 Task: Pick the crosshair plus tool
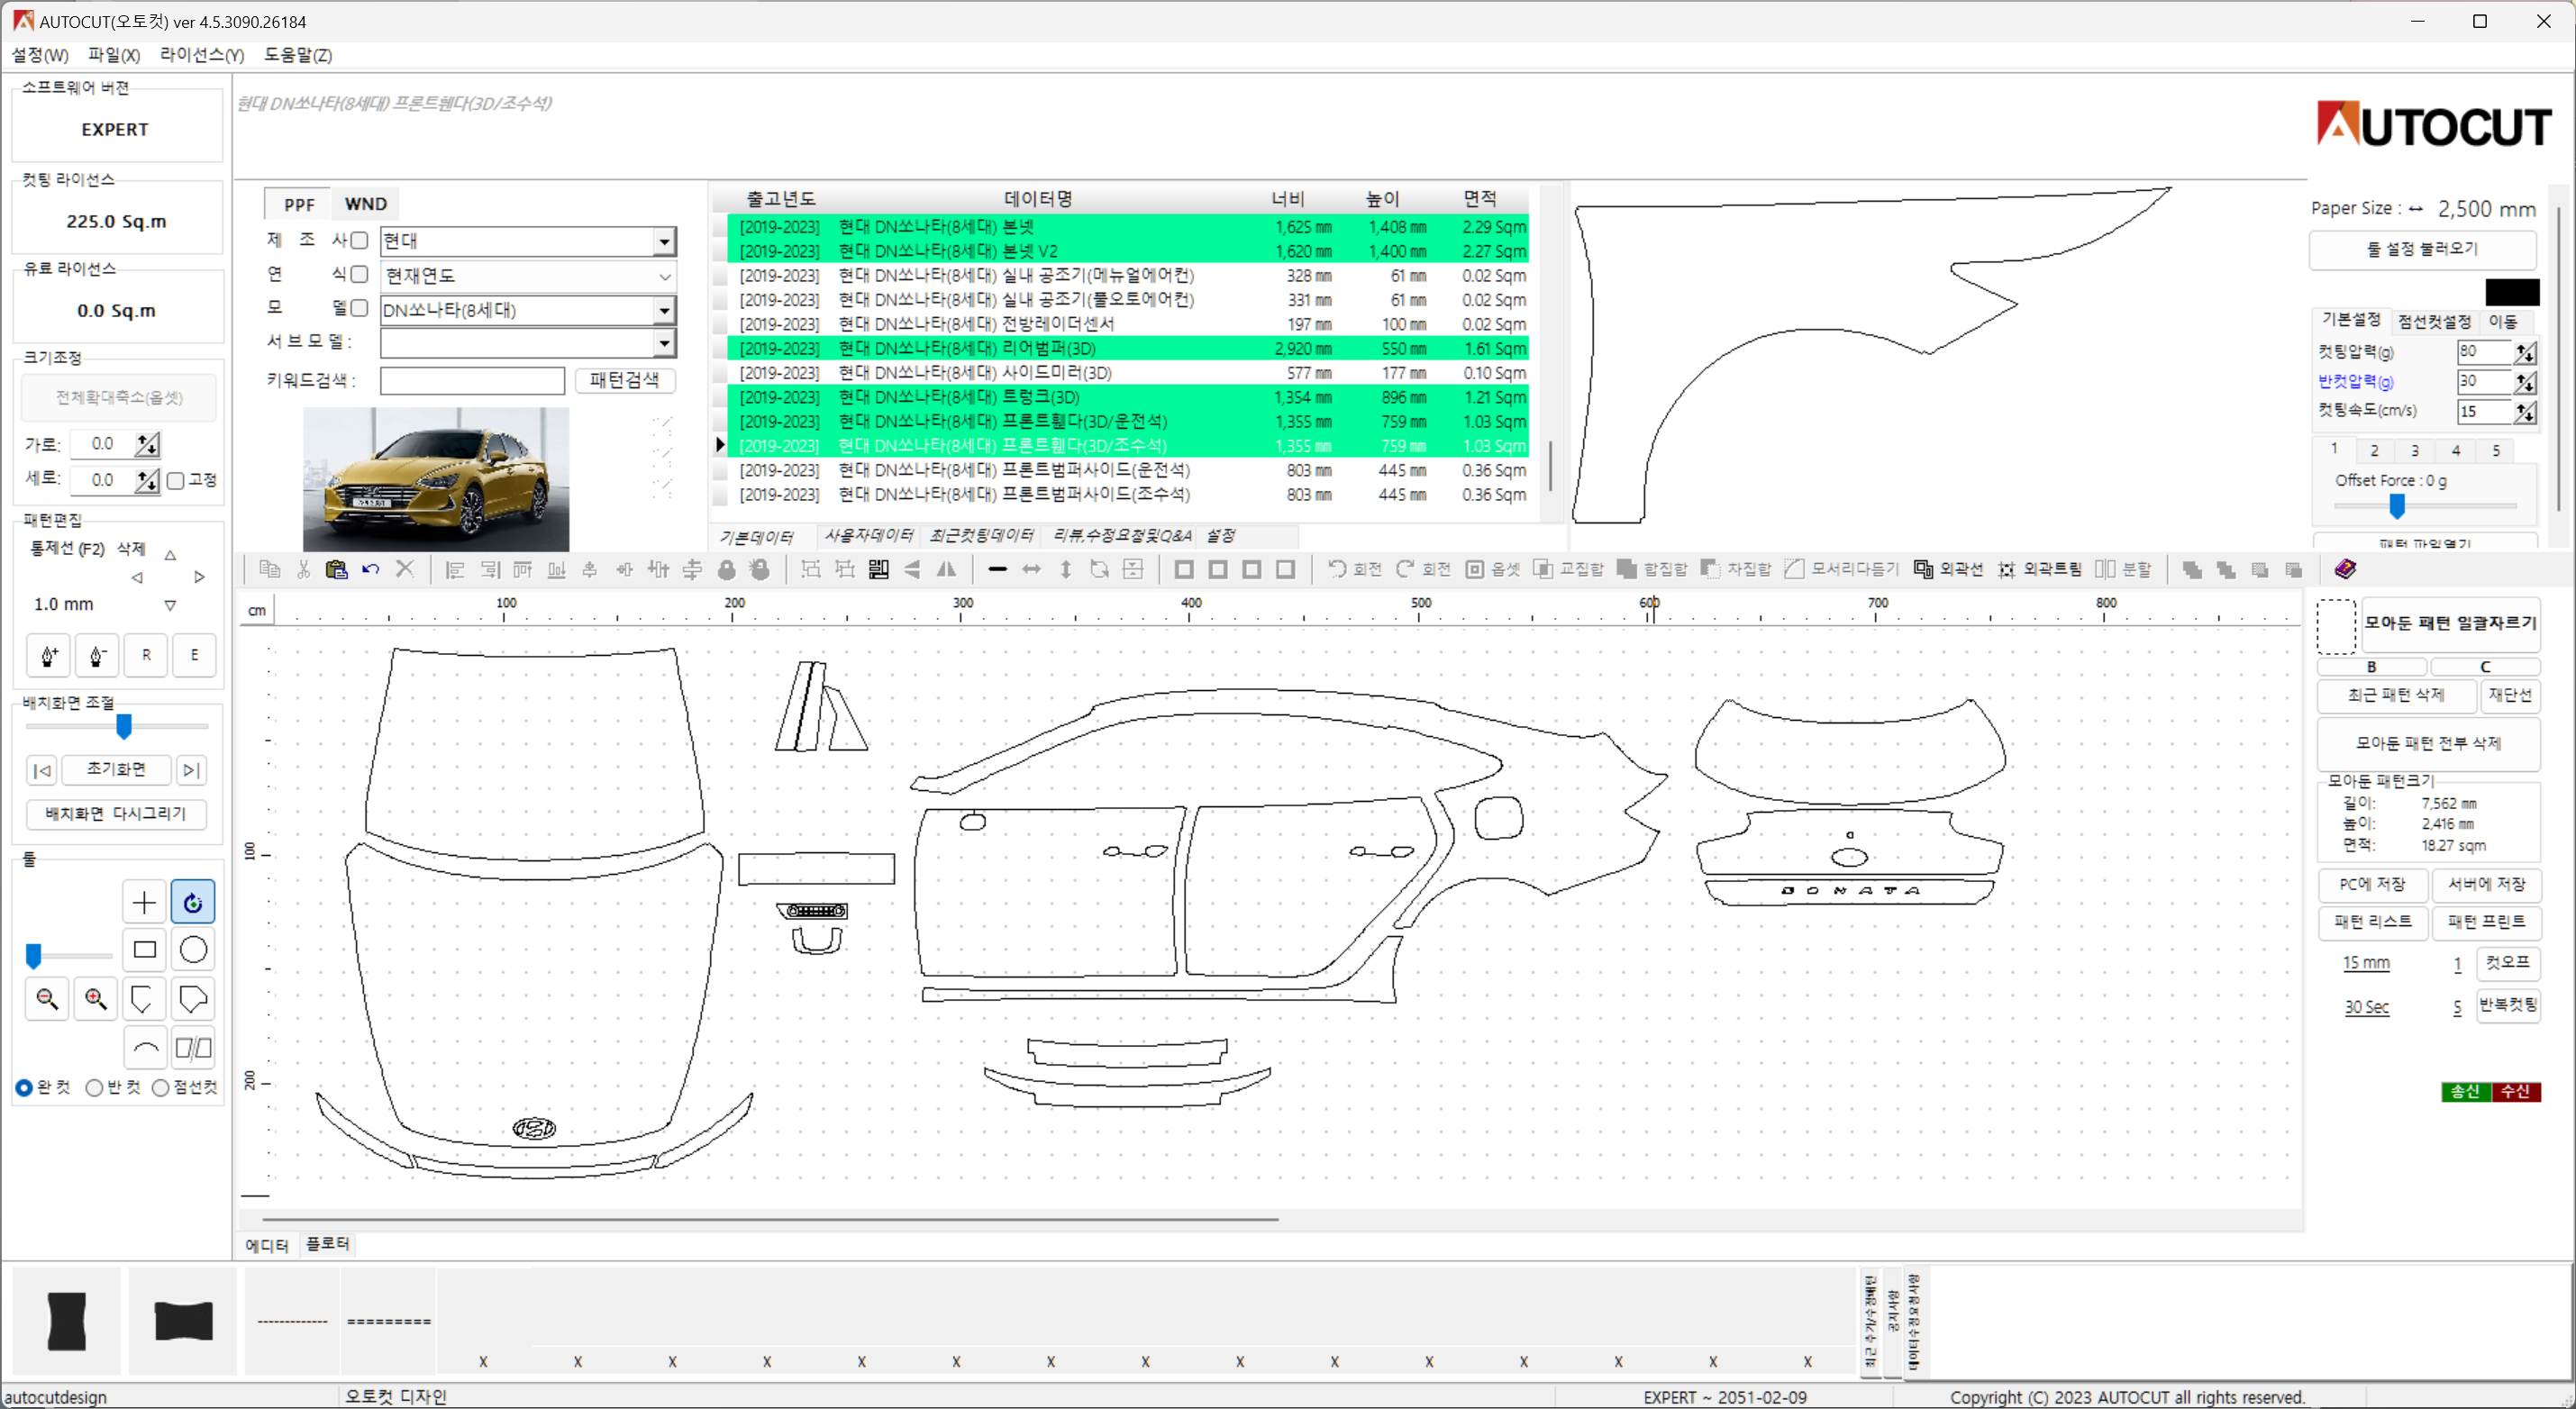coord(144,903)
